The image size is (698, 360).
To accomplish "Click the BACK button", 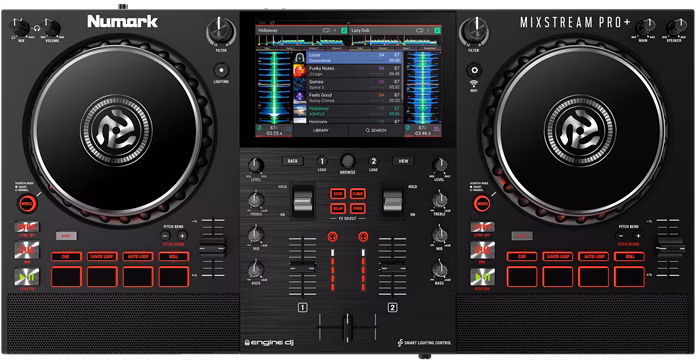I will [x=292, y=161].
